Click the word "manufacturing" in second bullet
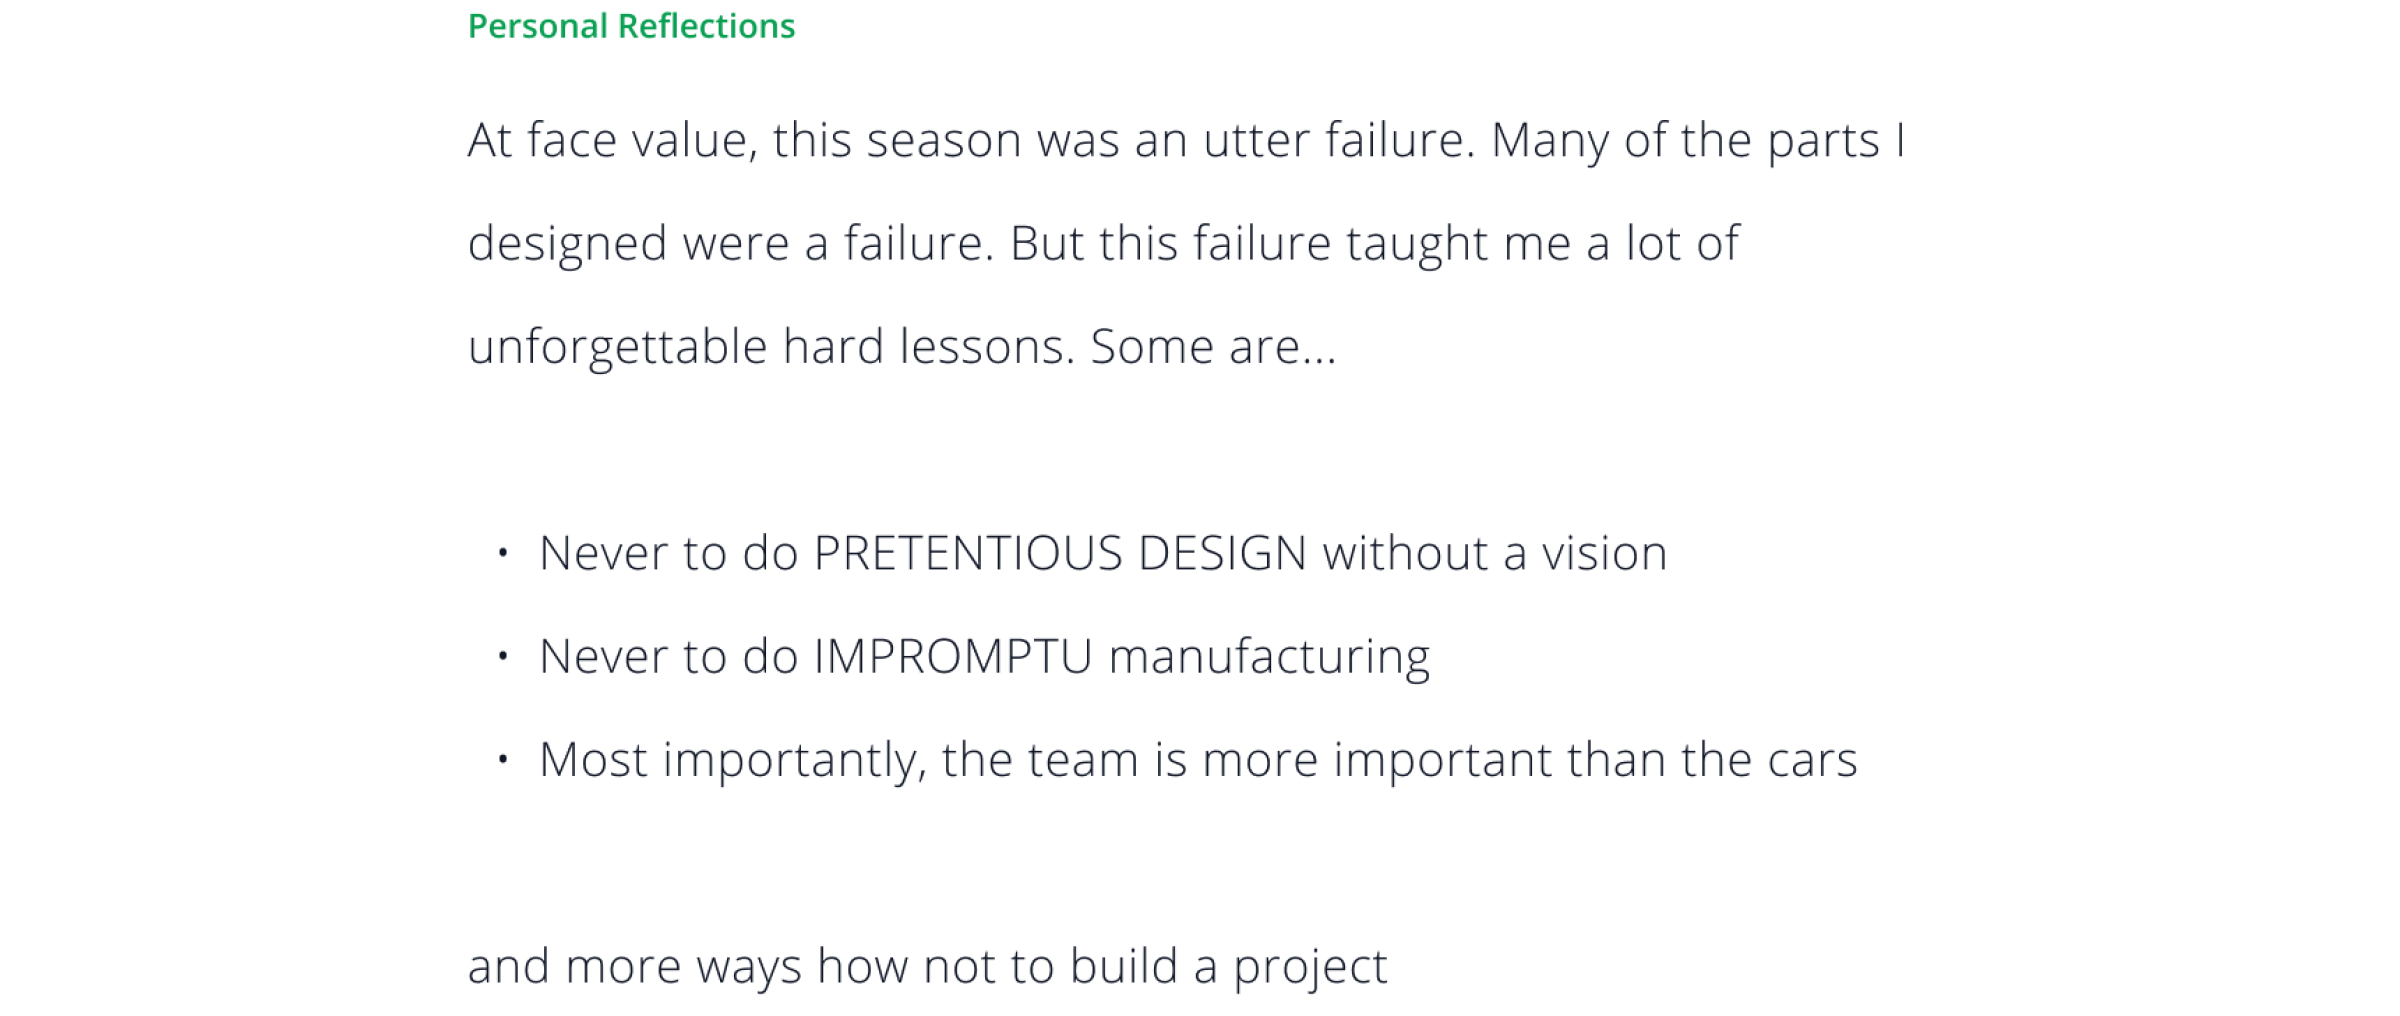 pyautogui.click(x=1269, y=657)
